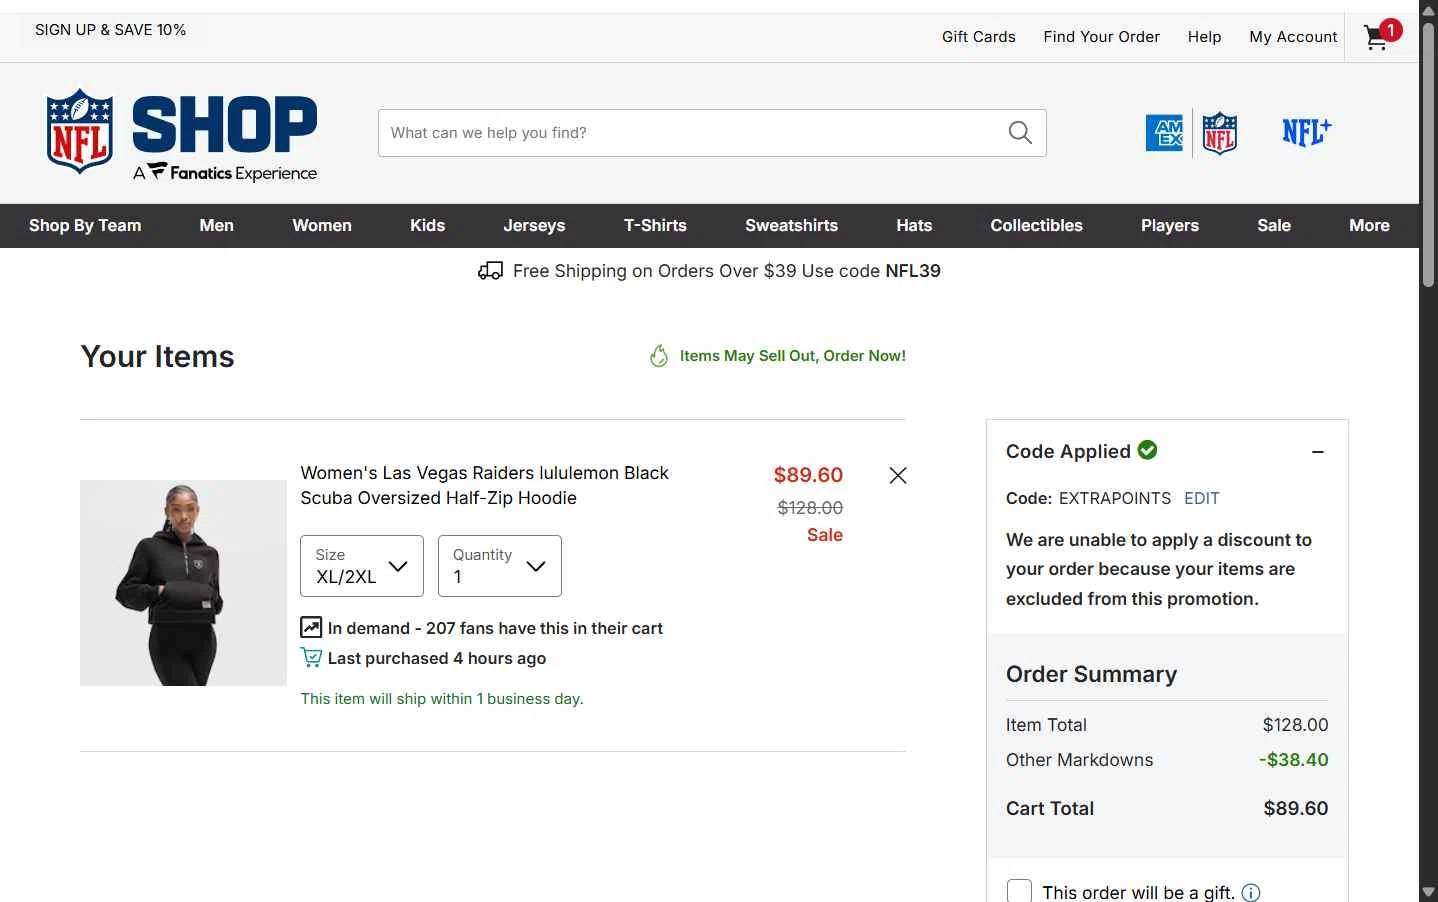
Task: Open the Jerseys menu
Action: 534,226
